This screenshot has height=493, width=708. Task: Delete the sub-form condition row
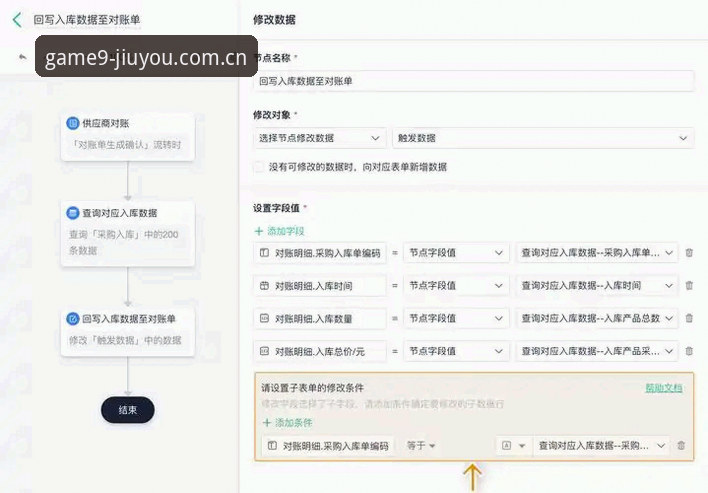point(681,446)
